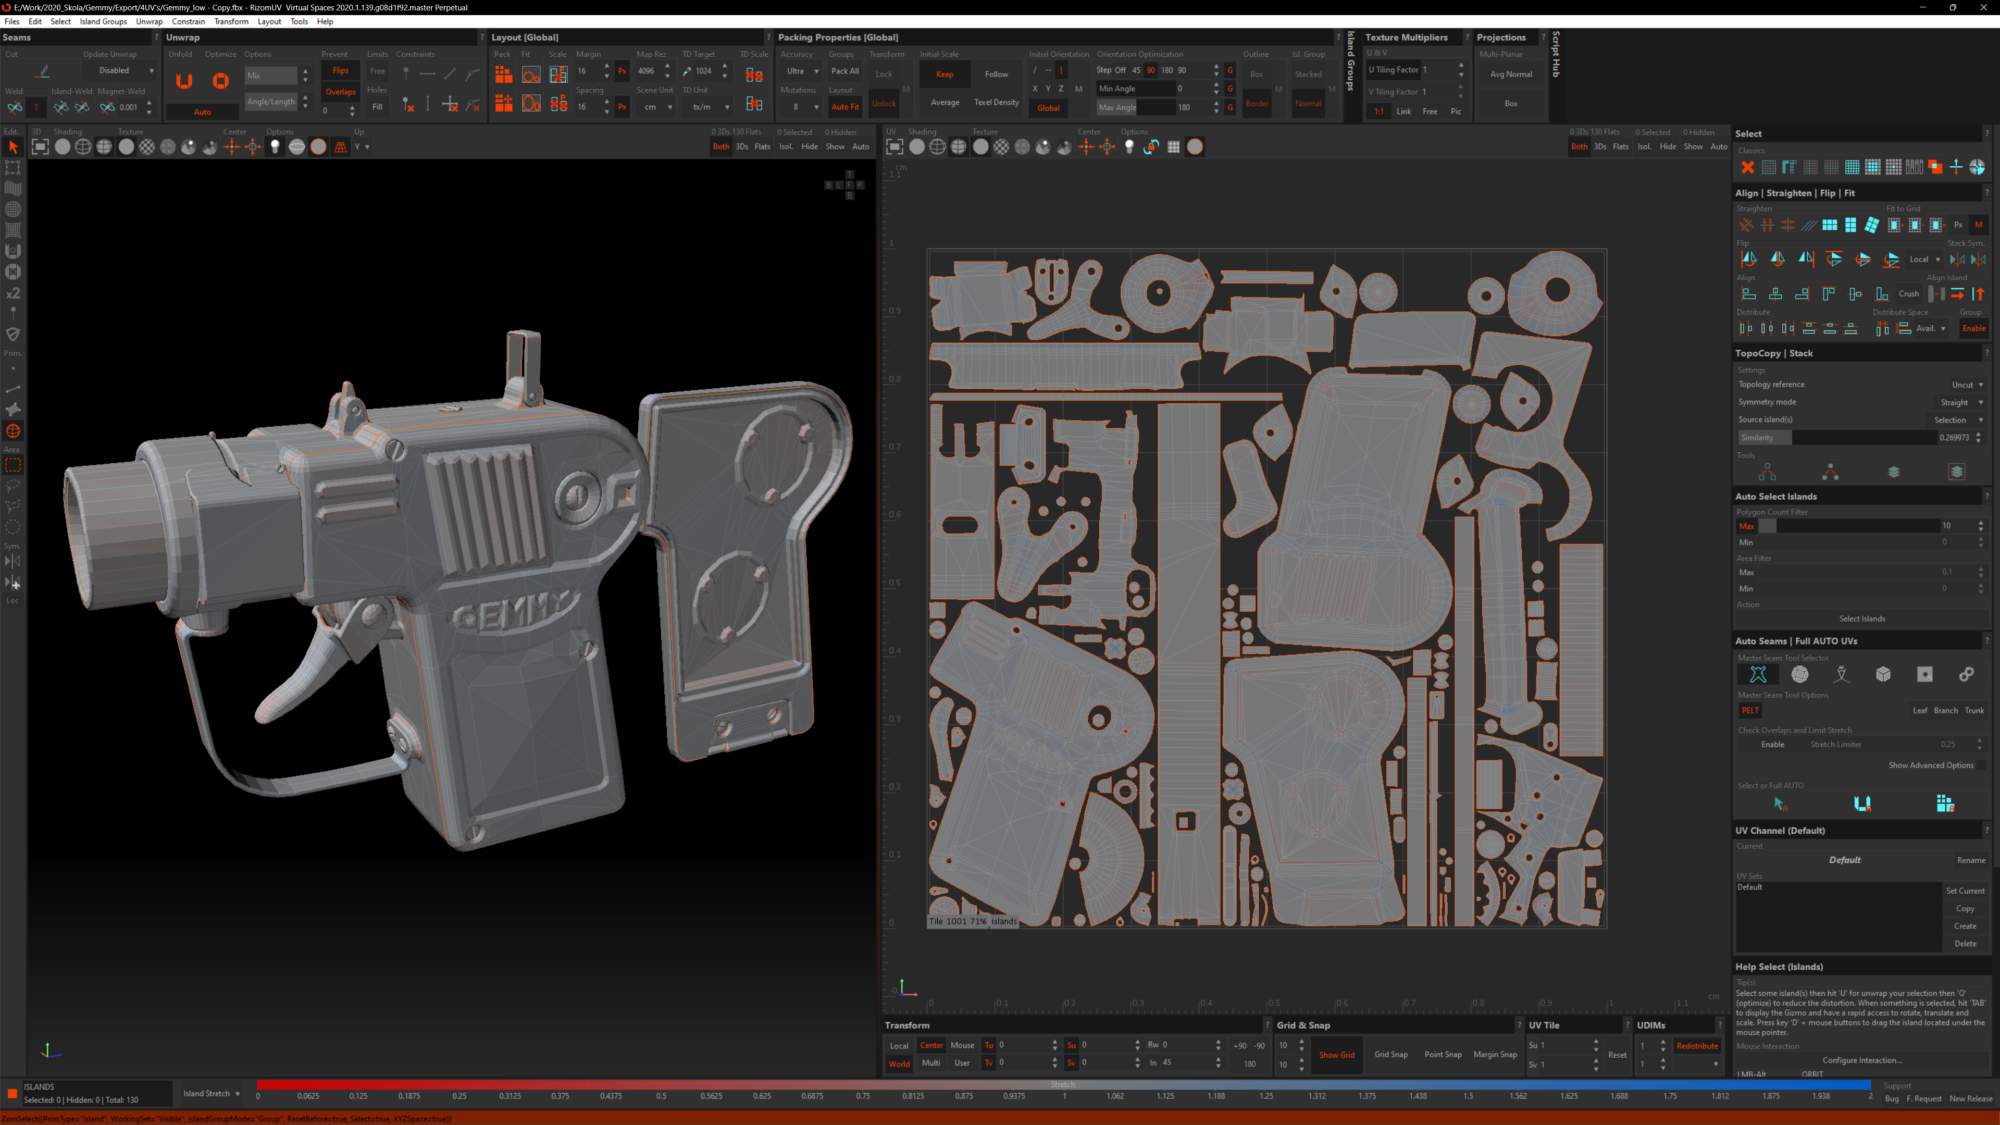Viewport: 2000px width, 1125px height.
Task: Click the TD Target eyedropper icon
Action: (687, 71)
